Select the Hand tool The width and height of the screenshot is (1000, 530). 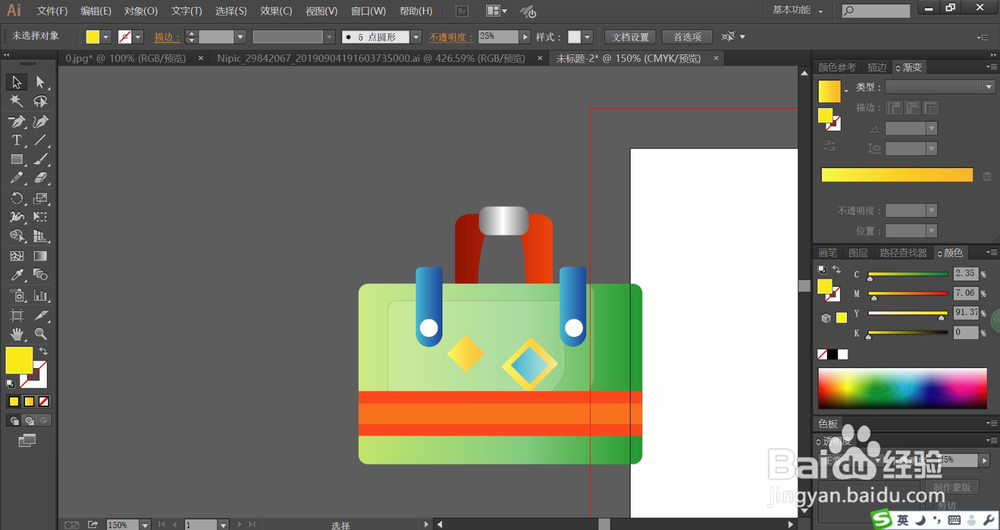coord(17,334)
